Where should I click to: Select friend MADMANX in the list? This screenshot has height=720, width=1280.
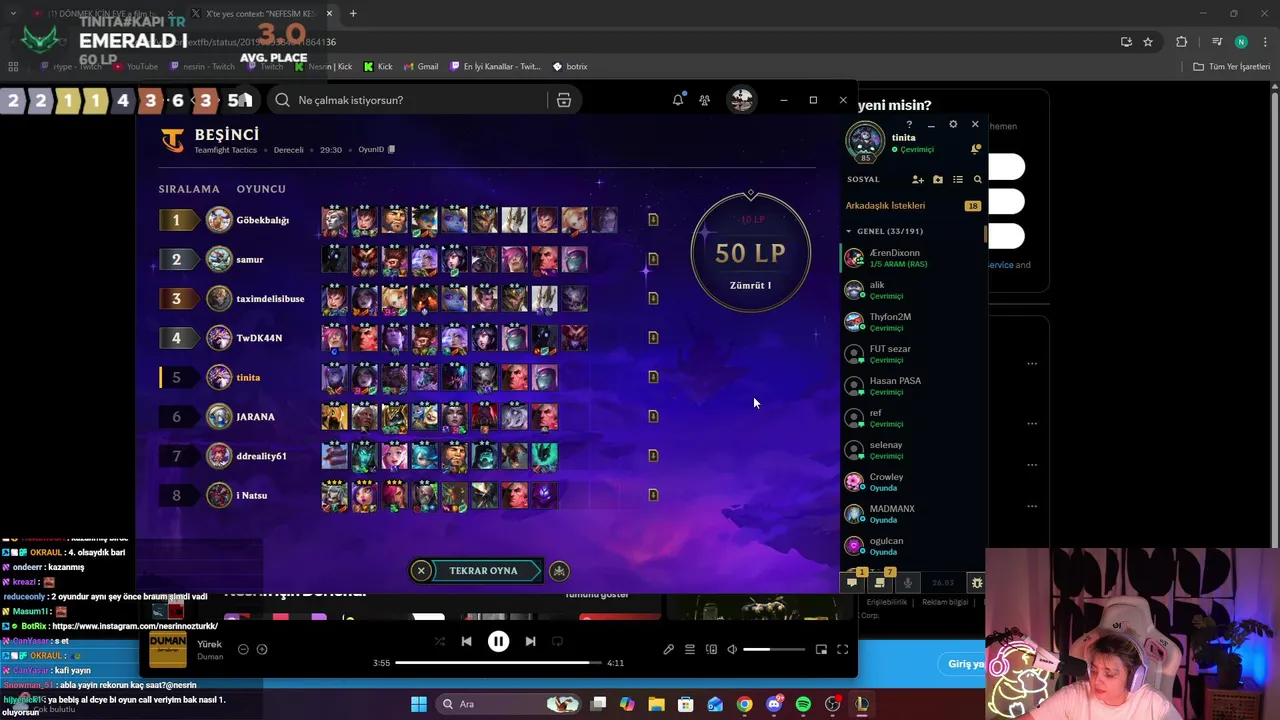click(914, 514)
